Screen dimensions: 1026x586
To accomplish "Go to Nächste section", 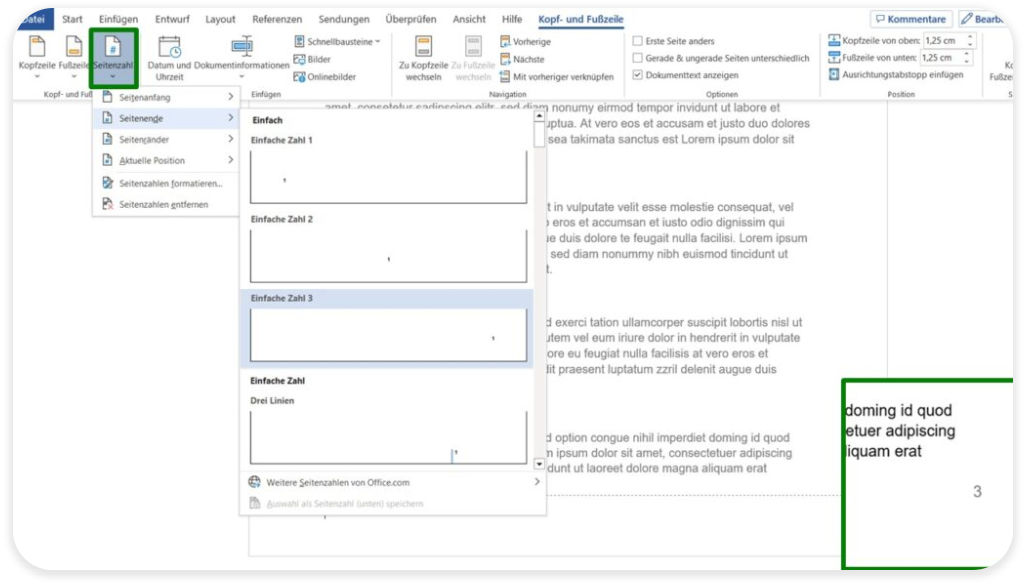I will pos(522,59).
